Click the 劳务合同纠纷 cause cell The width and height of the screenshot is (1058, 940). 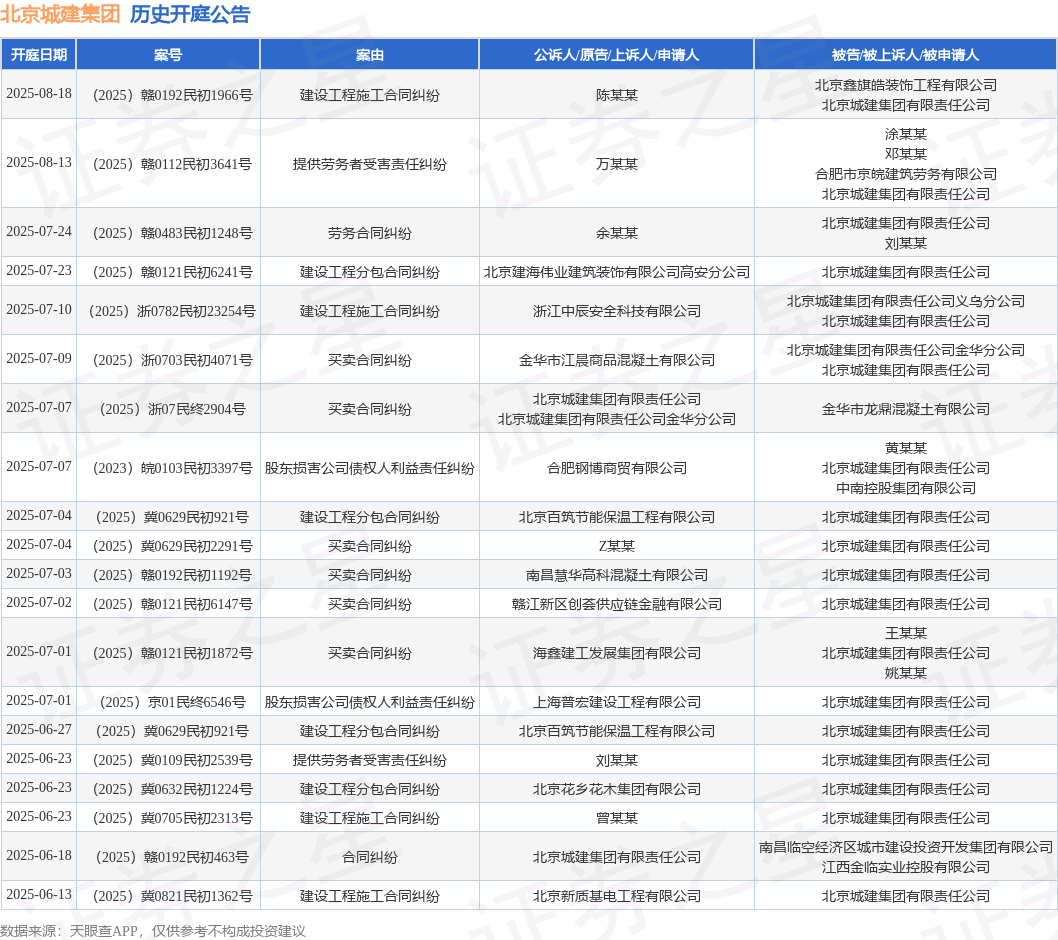point(370,233)
